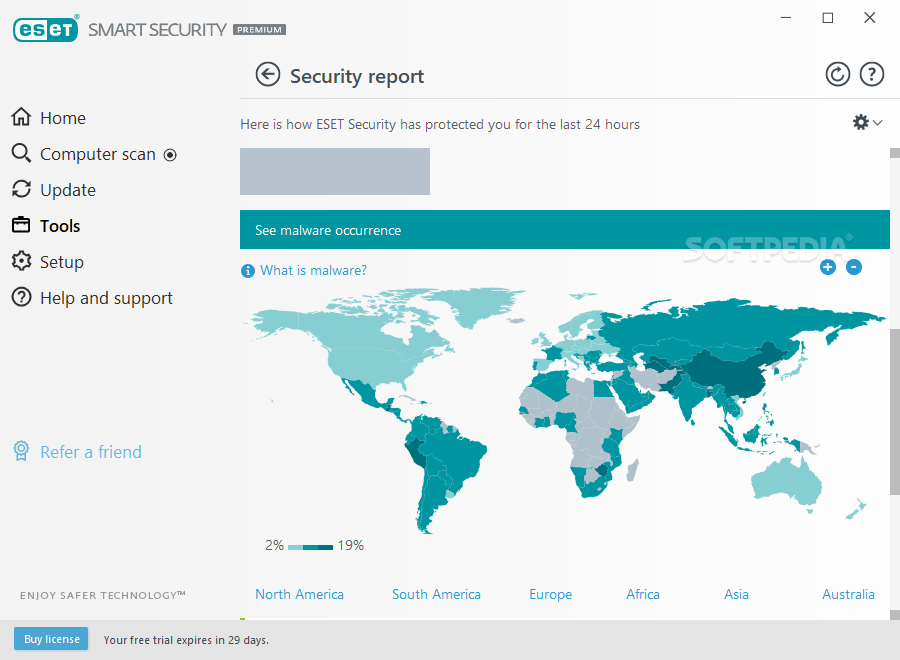Show Africa malware statistics
Viewport: 900px width, 660px height.
643,595
